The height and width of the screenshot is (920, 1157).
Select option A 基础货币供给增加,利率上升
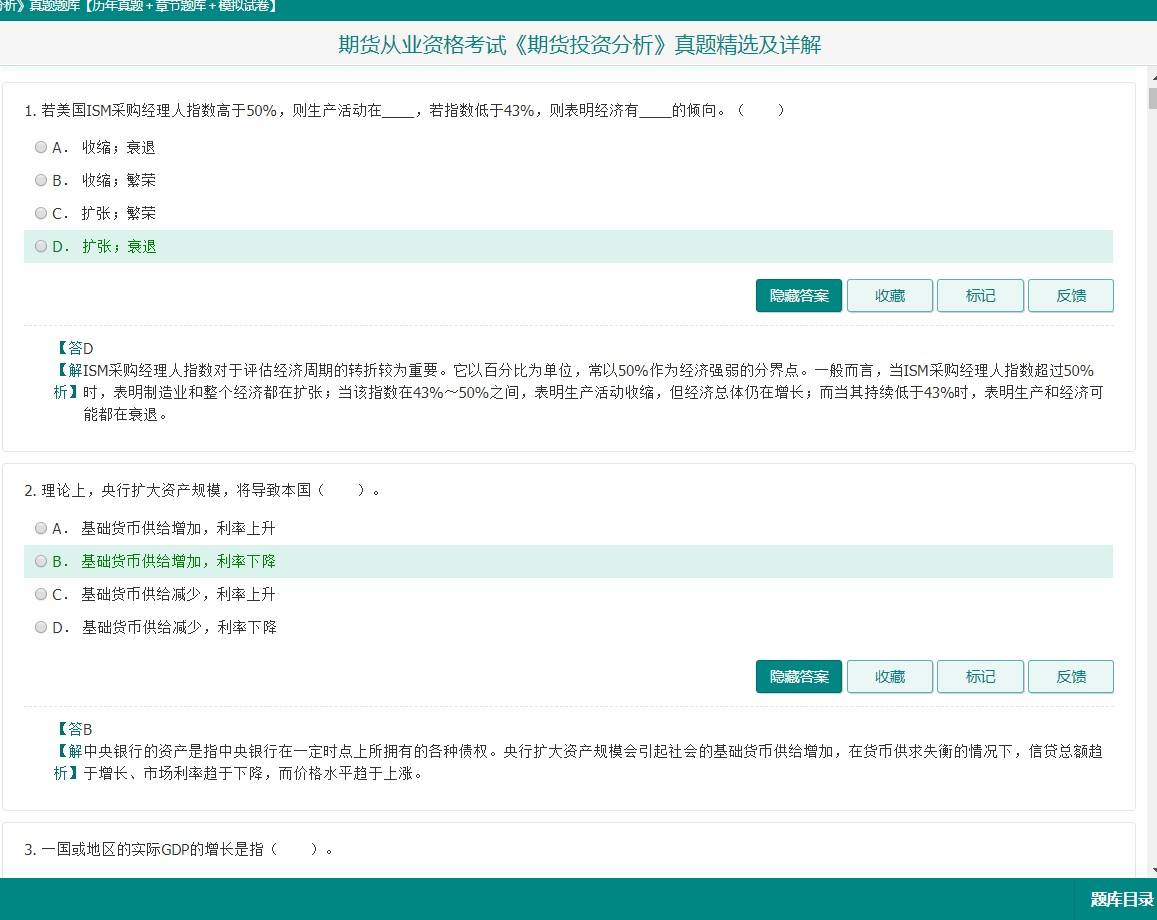pyautogui.click(x=41, y=528)
